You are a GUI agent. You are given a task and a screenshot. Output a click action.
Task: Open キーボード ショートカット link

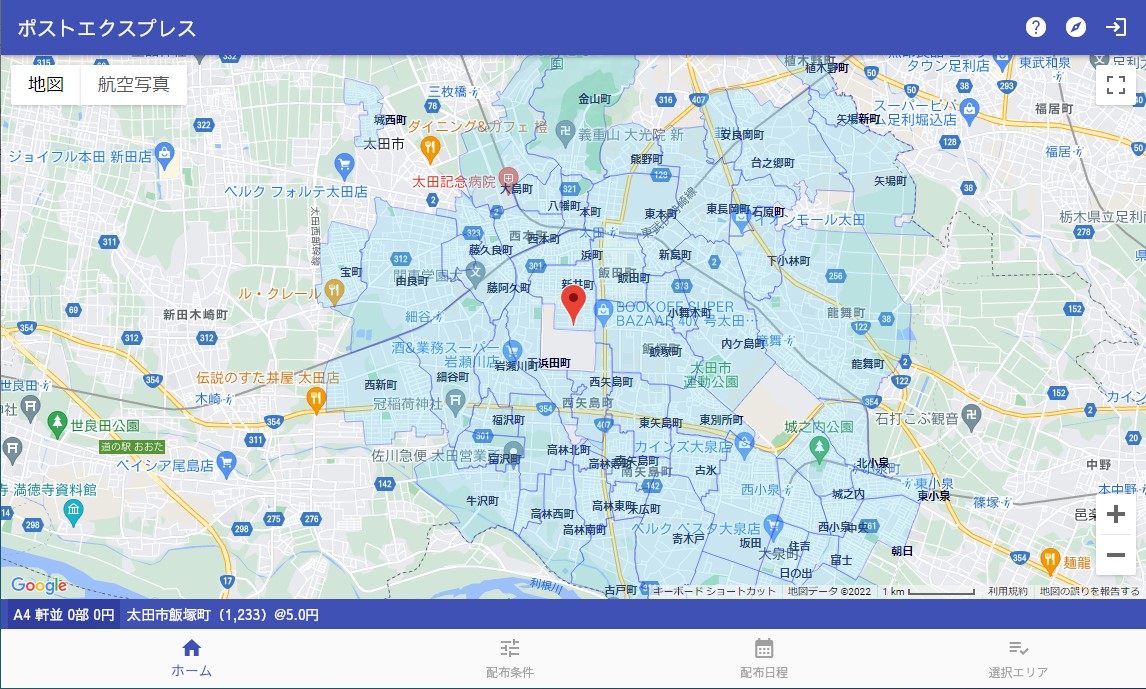(x=714, y=591)
